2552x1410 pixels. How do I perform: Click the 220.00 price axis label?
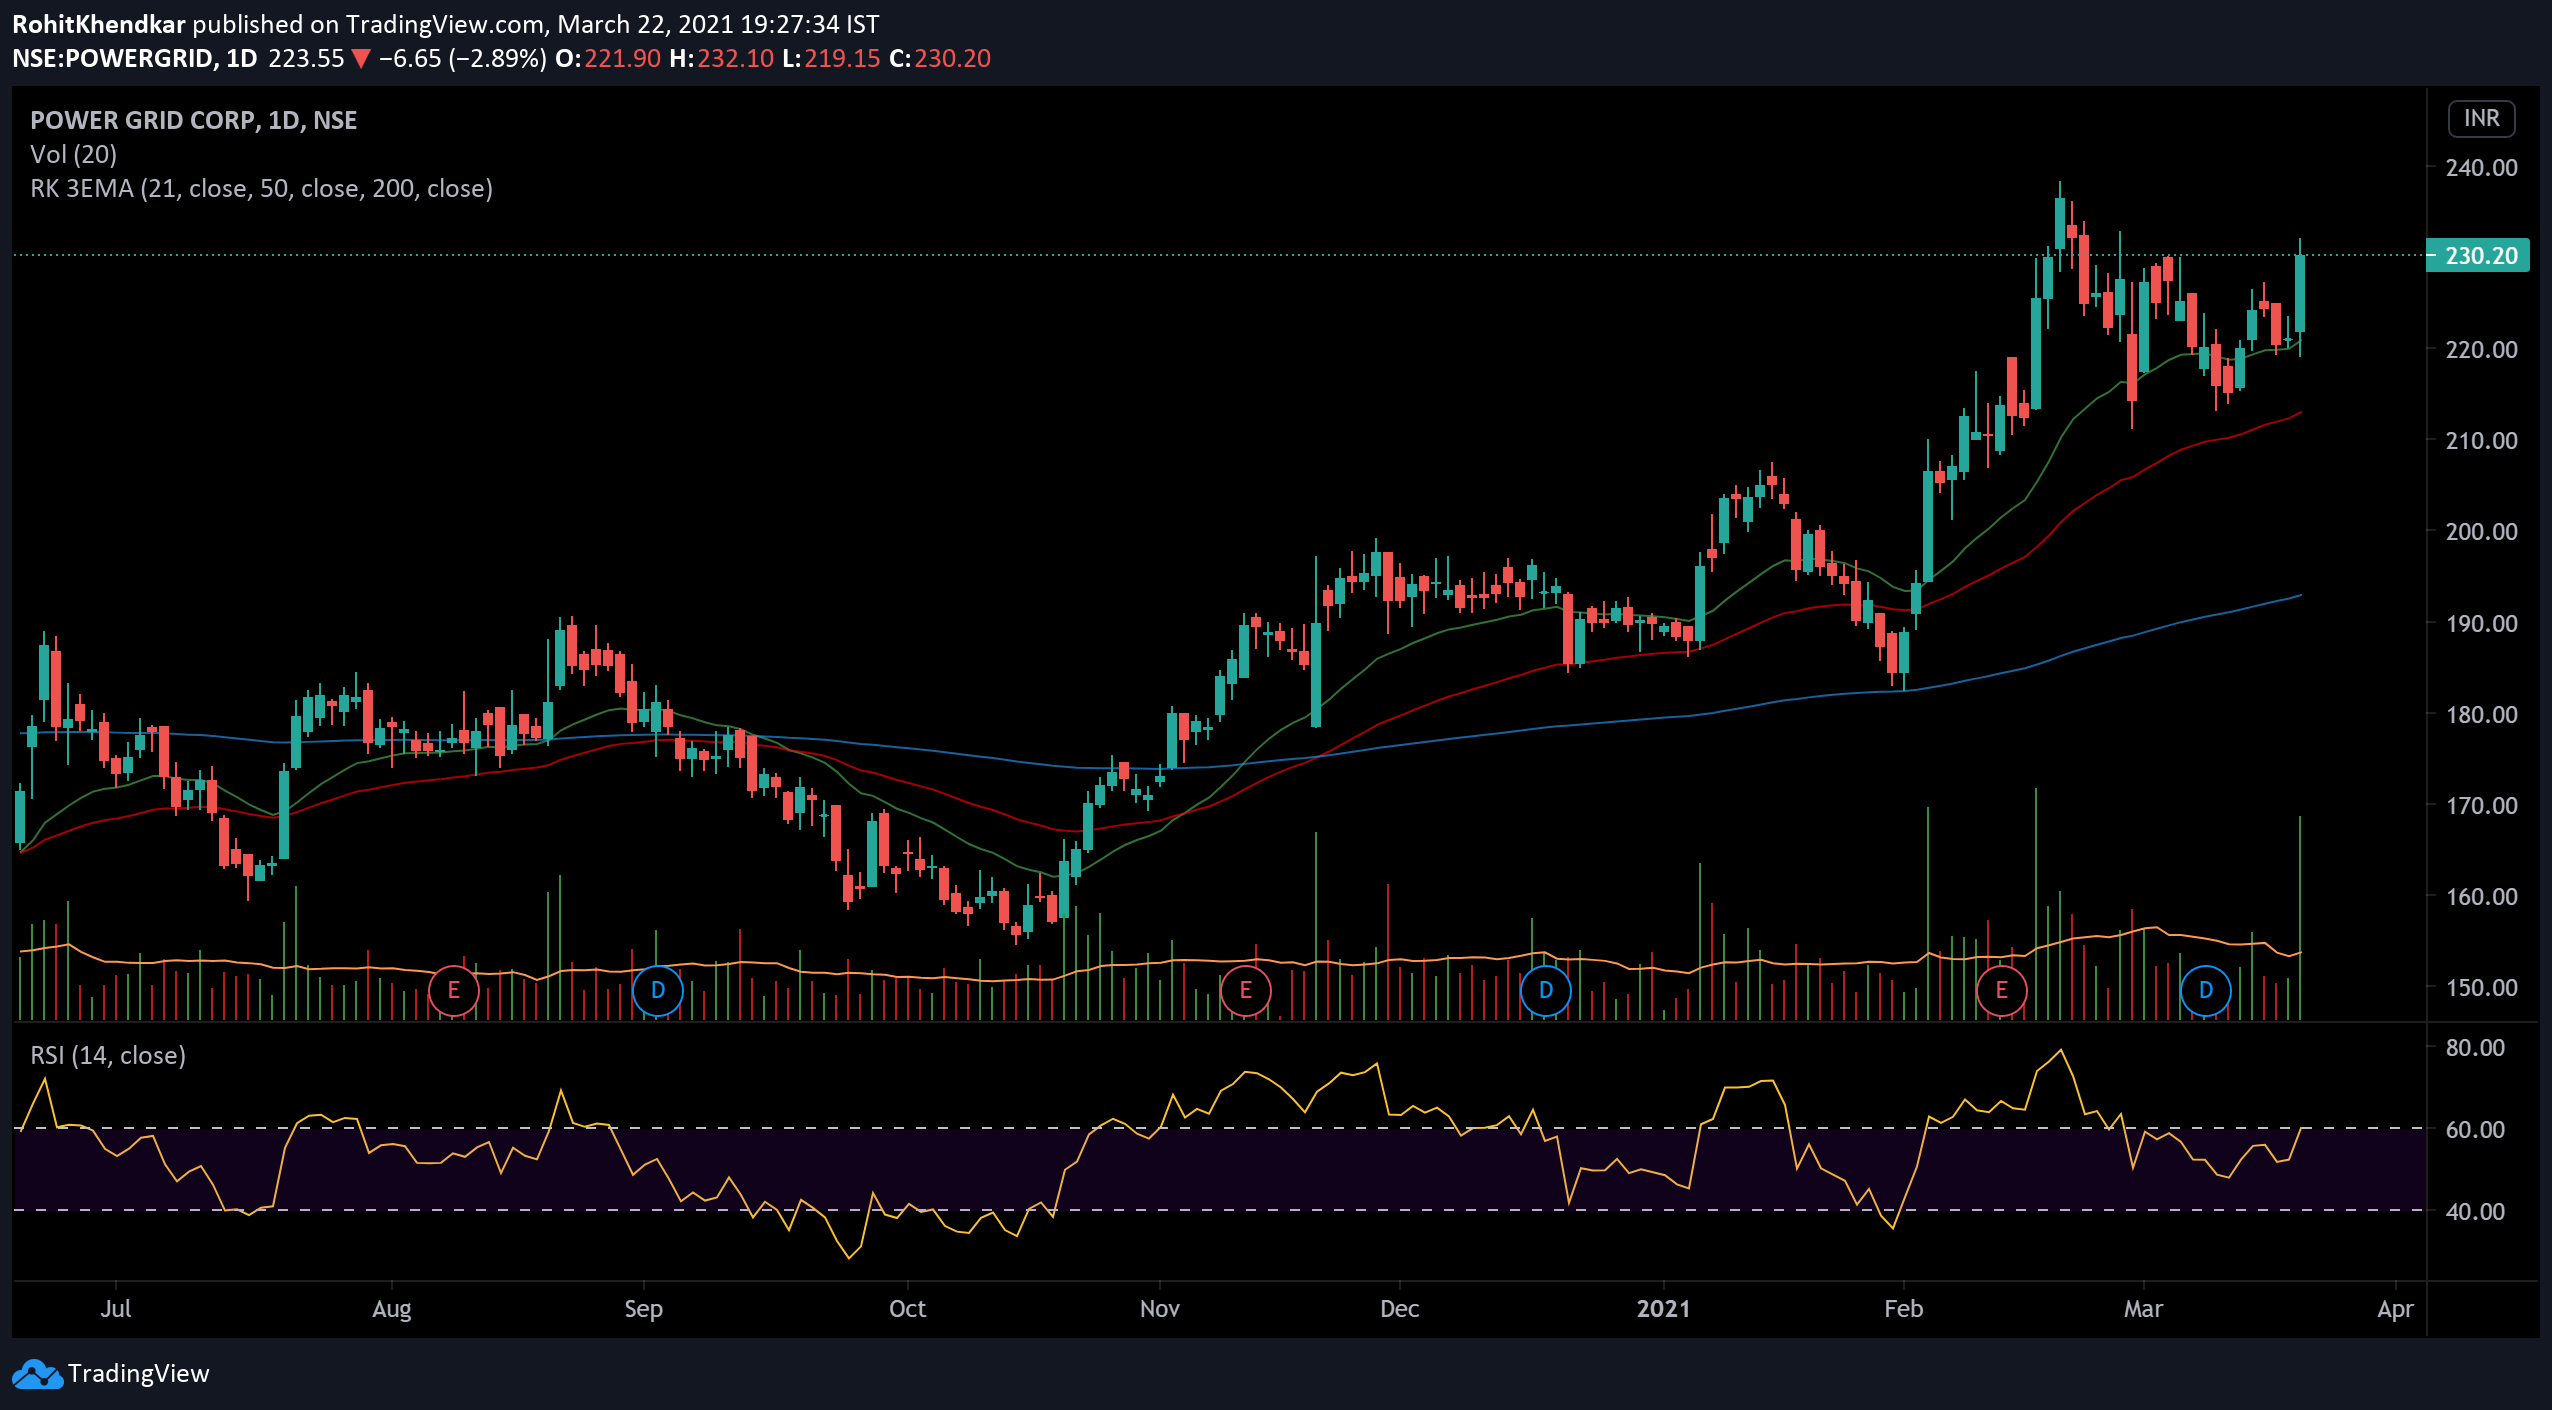pos(2481,349)
